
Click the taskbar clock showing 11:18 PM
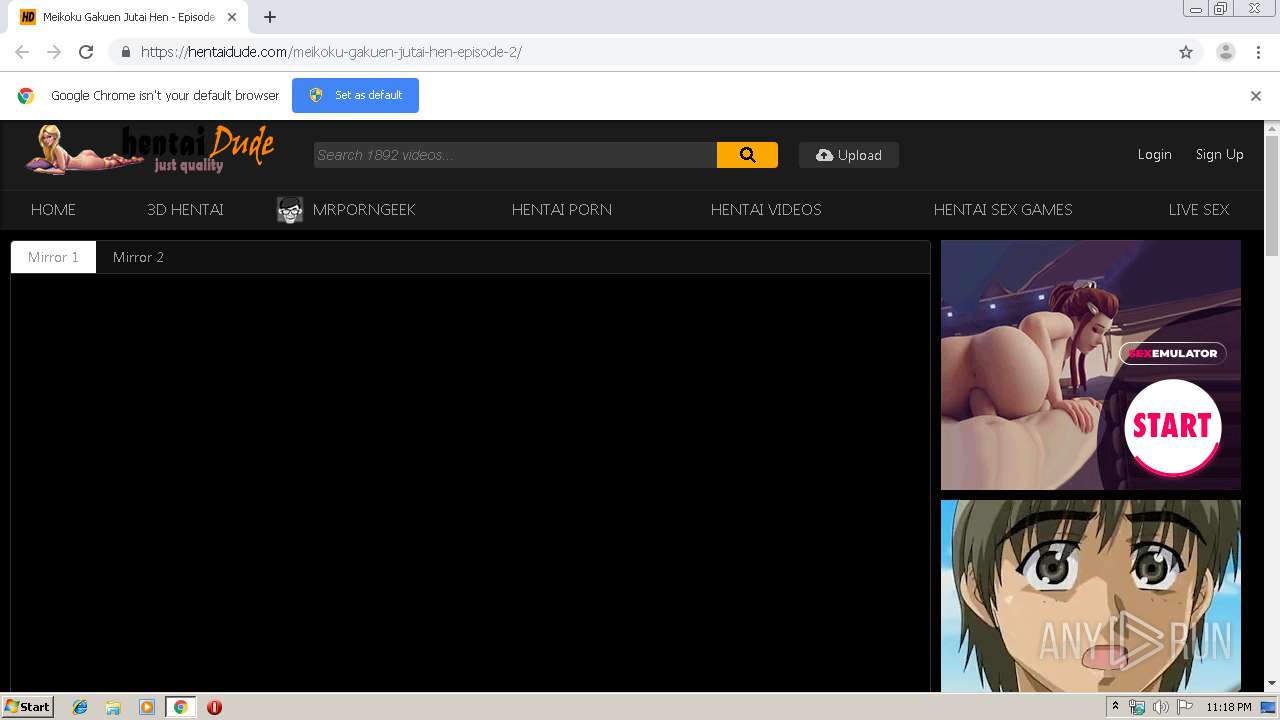pos(1228,707)
